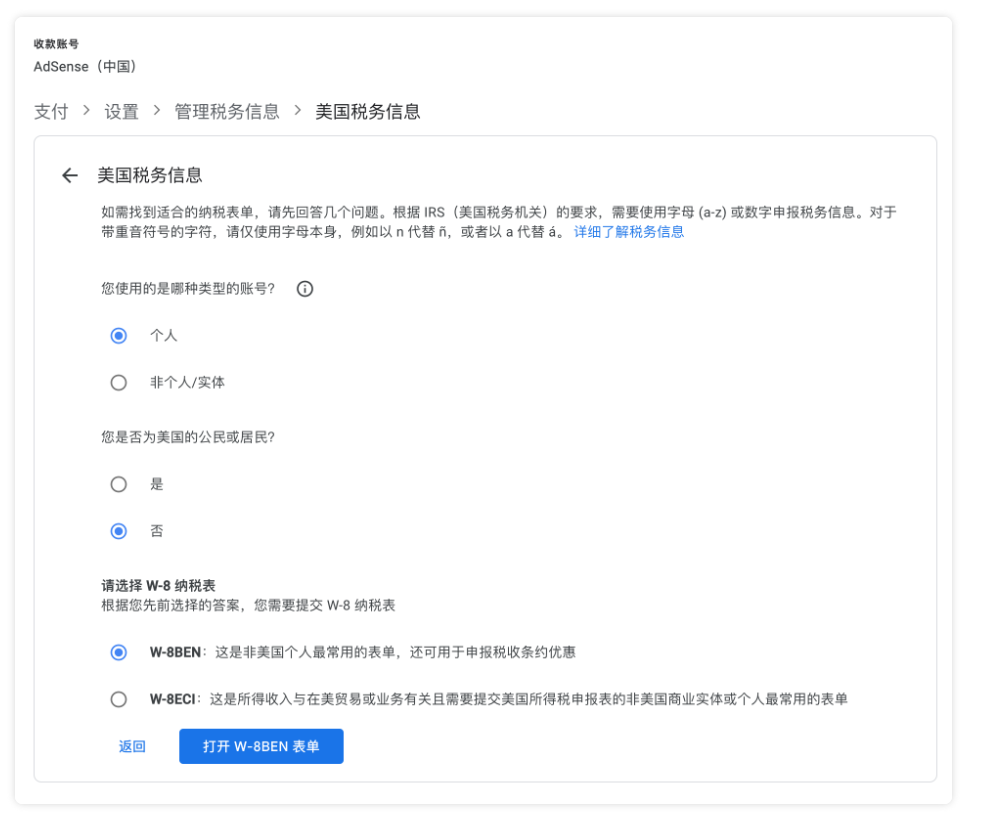Viewport: 981px width, 825px height.
Task: Select 否 for US citizen or resident
Action: tap(119, 531)
